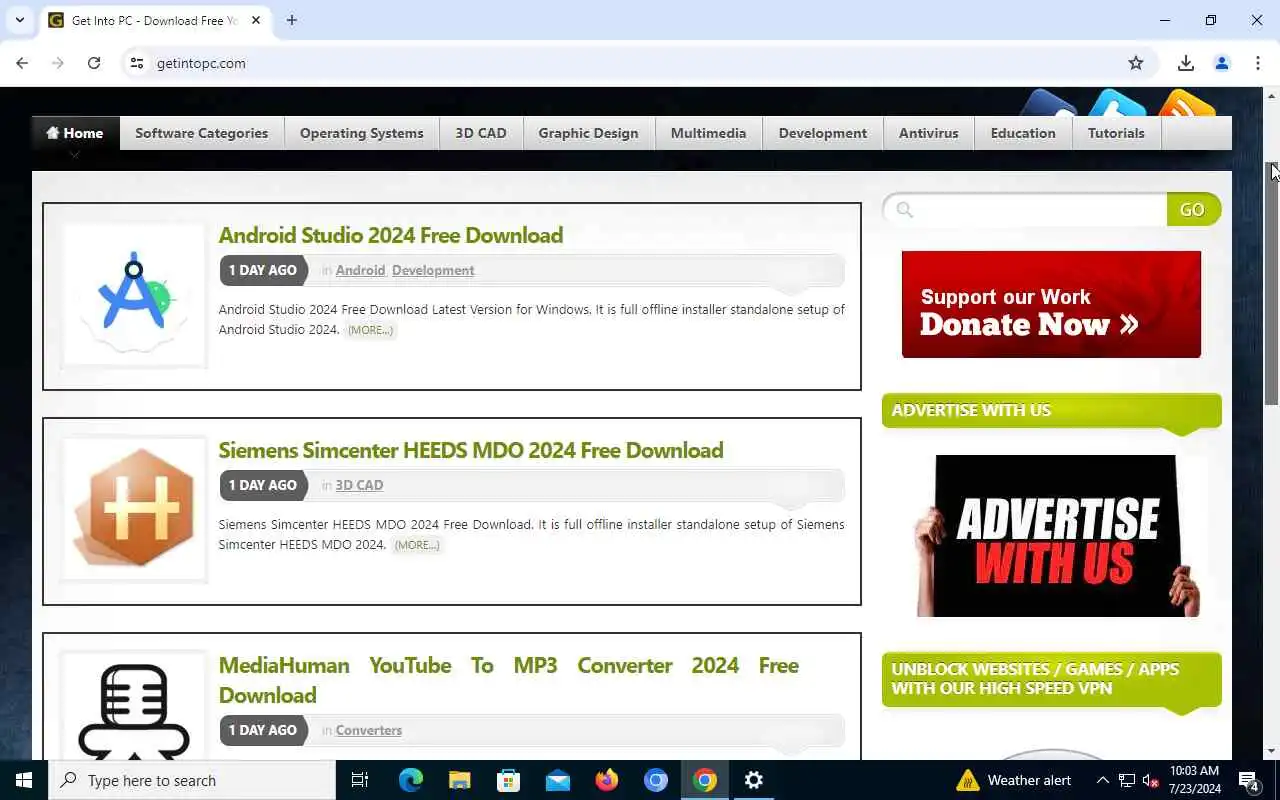Open Chrome downloads icon

click(x=1186, y=63)
